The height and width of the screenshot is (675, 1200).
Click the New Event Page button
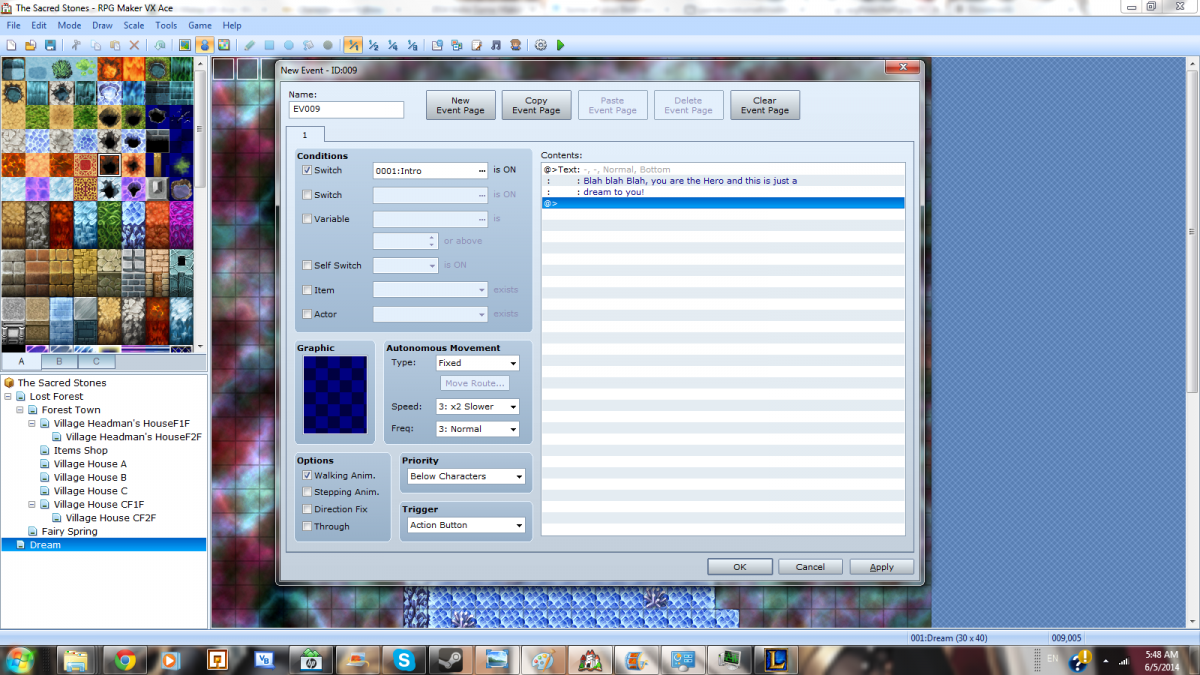coord(461,105)
